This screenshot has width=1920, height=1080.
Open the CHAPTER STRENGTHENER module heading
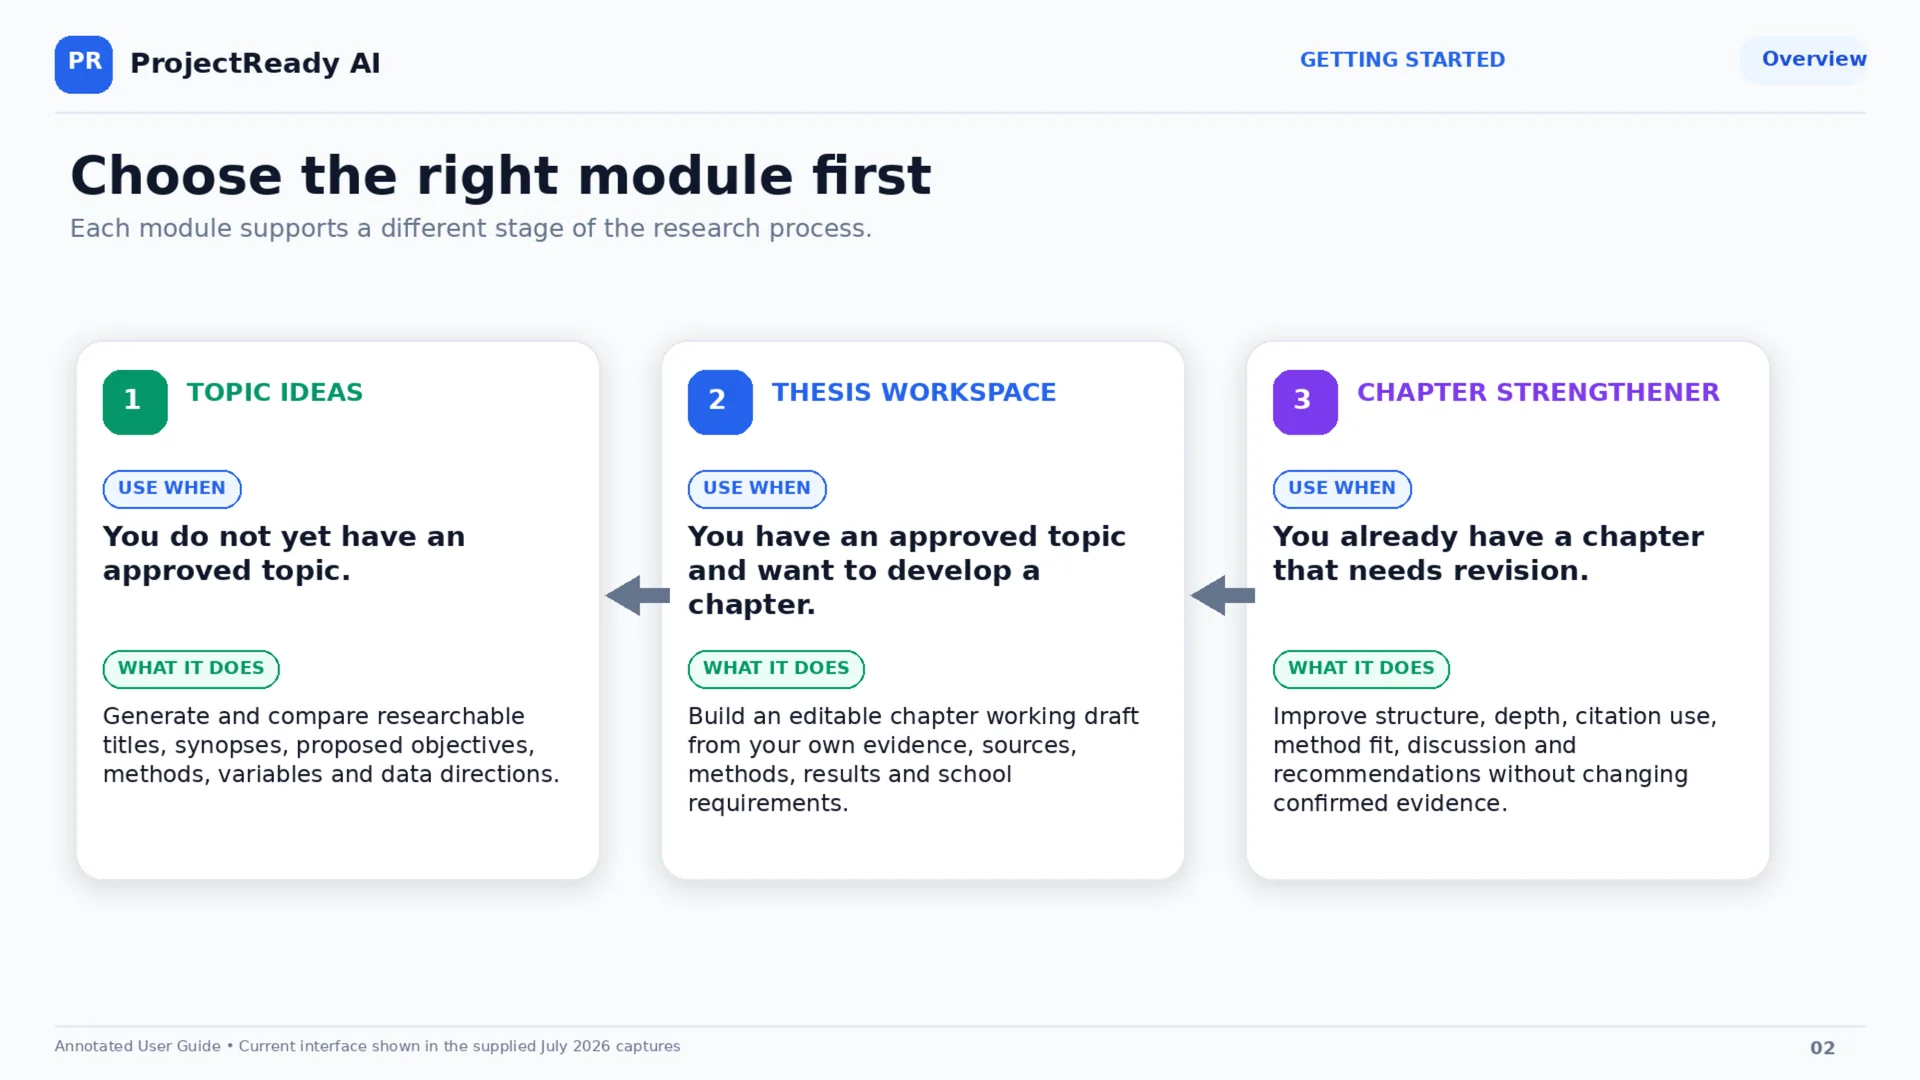pyautogui.click(x=1538, y=392)
